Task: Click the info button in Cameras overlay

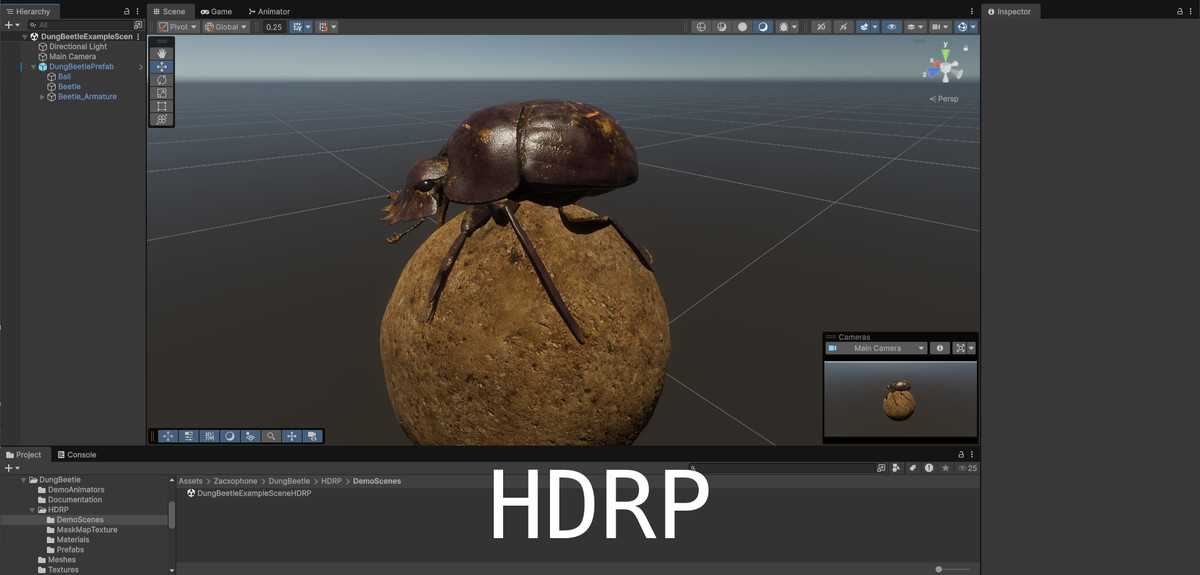Action: pos(939,348)
